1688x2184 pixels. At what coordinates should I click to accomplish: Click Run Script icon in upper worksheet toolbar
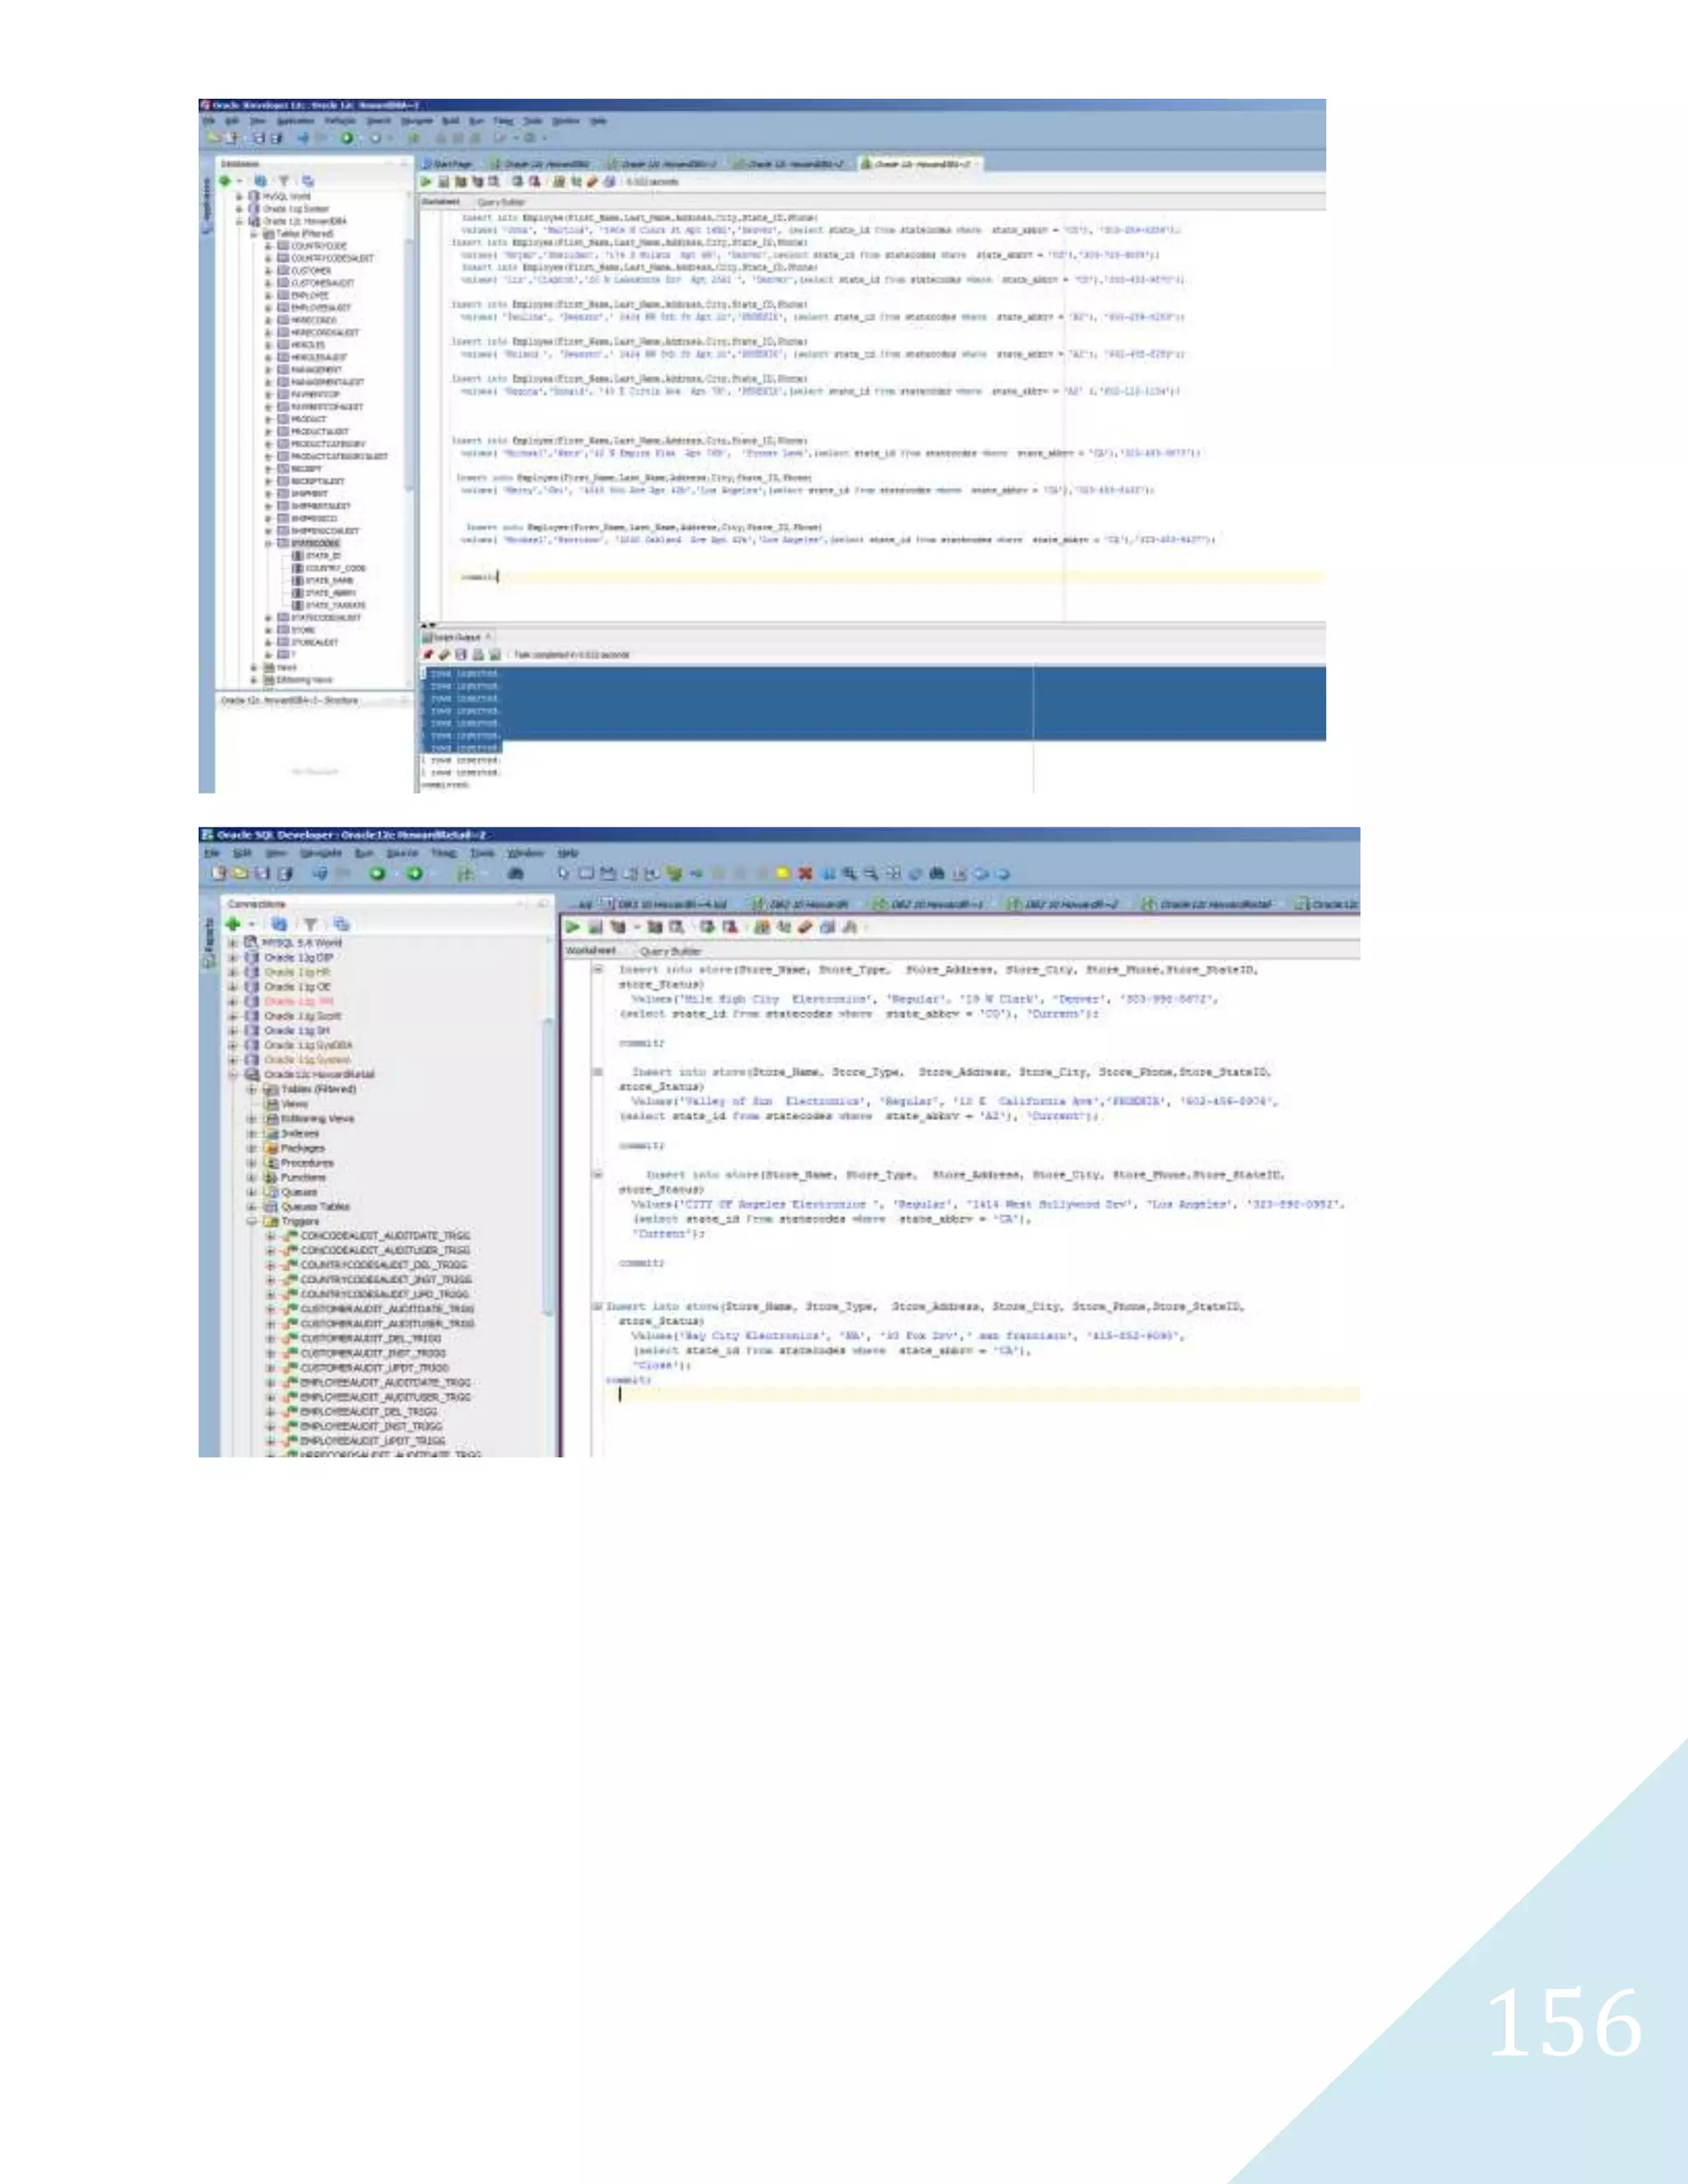tap(443, 182)
